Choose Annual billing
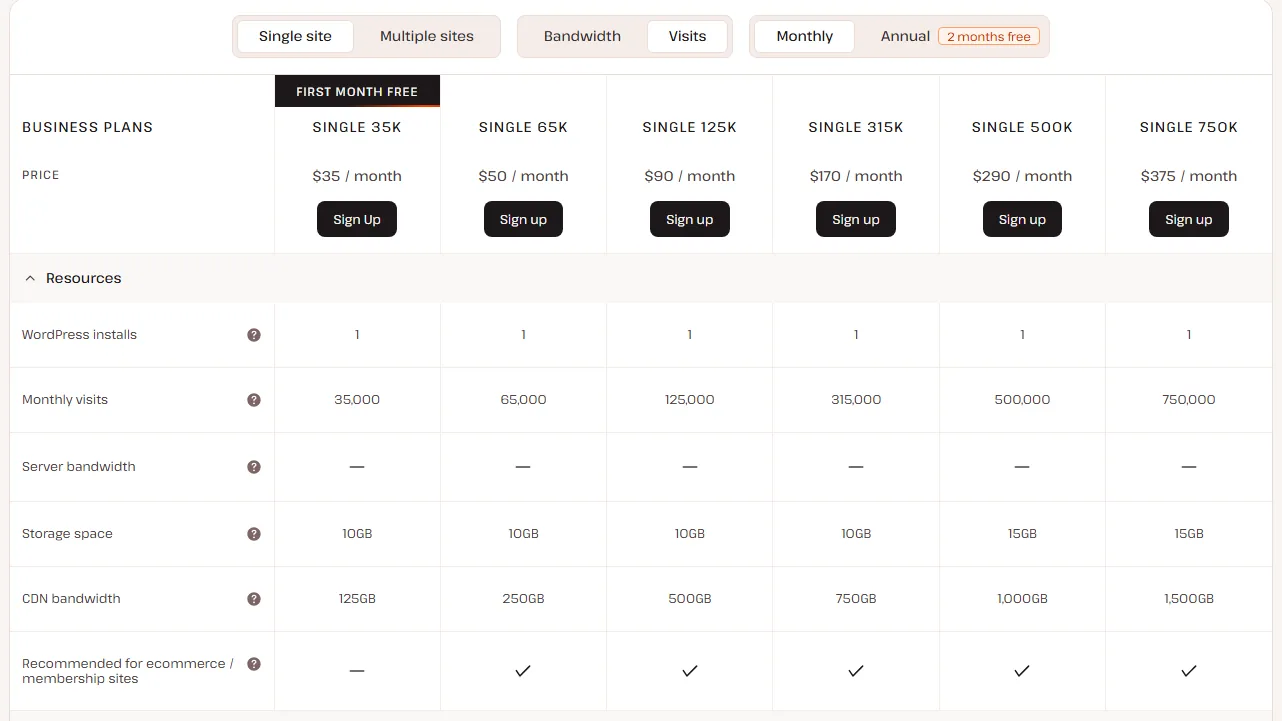 905,36
